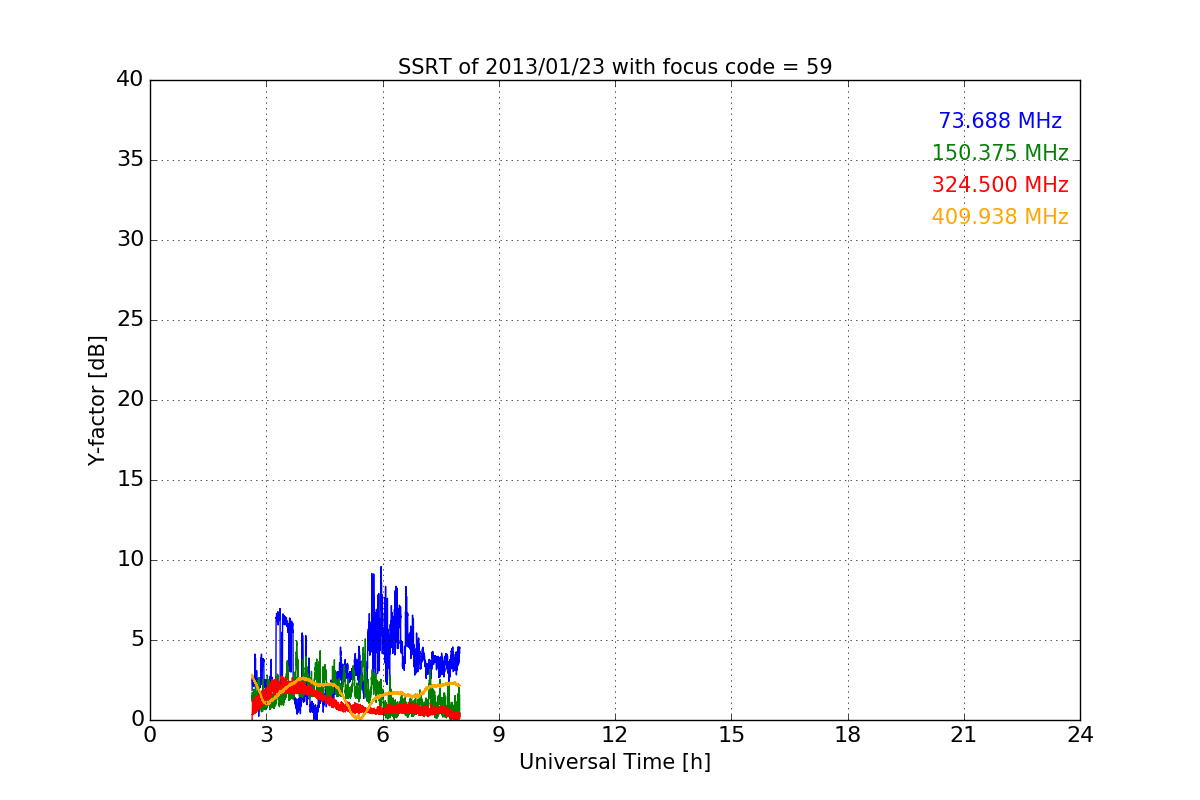Click the x-axis label 'Universal Time [h]'

click(615, 762)
